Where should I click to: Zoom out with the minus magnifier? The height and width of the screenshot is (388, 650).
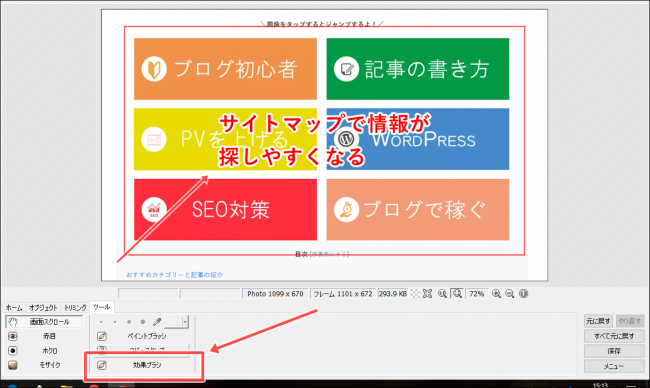point(510,294)
